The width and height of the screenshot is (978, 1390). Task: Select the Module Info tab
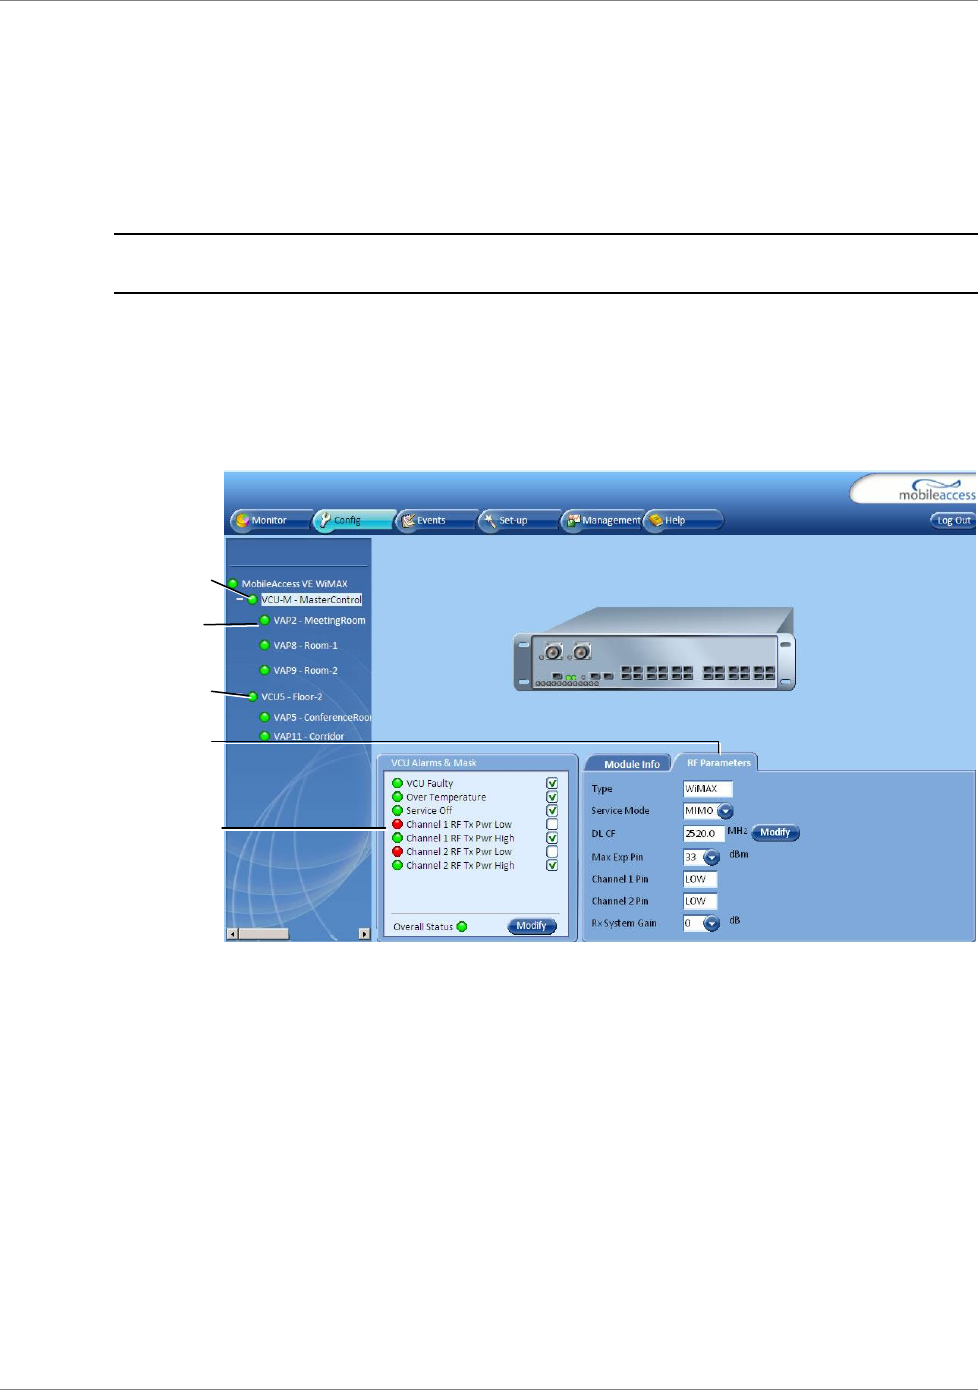(631, 764)
